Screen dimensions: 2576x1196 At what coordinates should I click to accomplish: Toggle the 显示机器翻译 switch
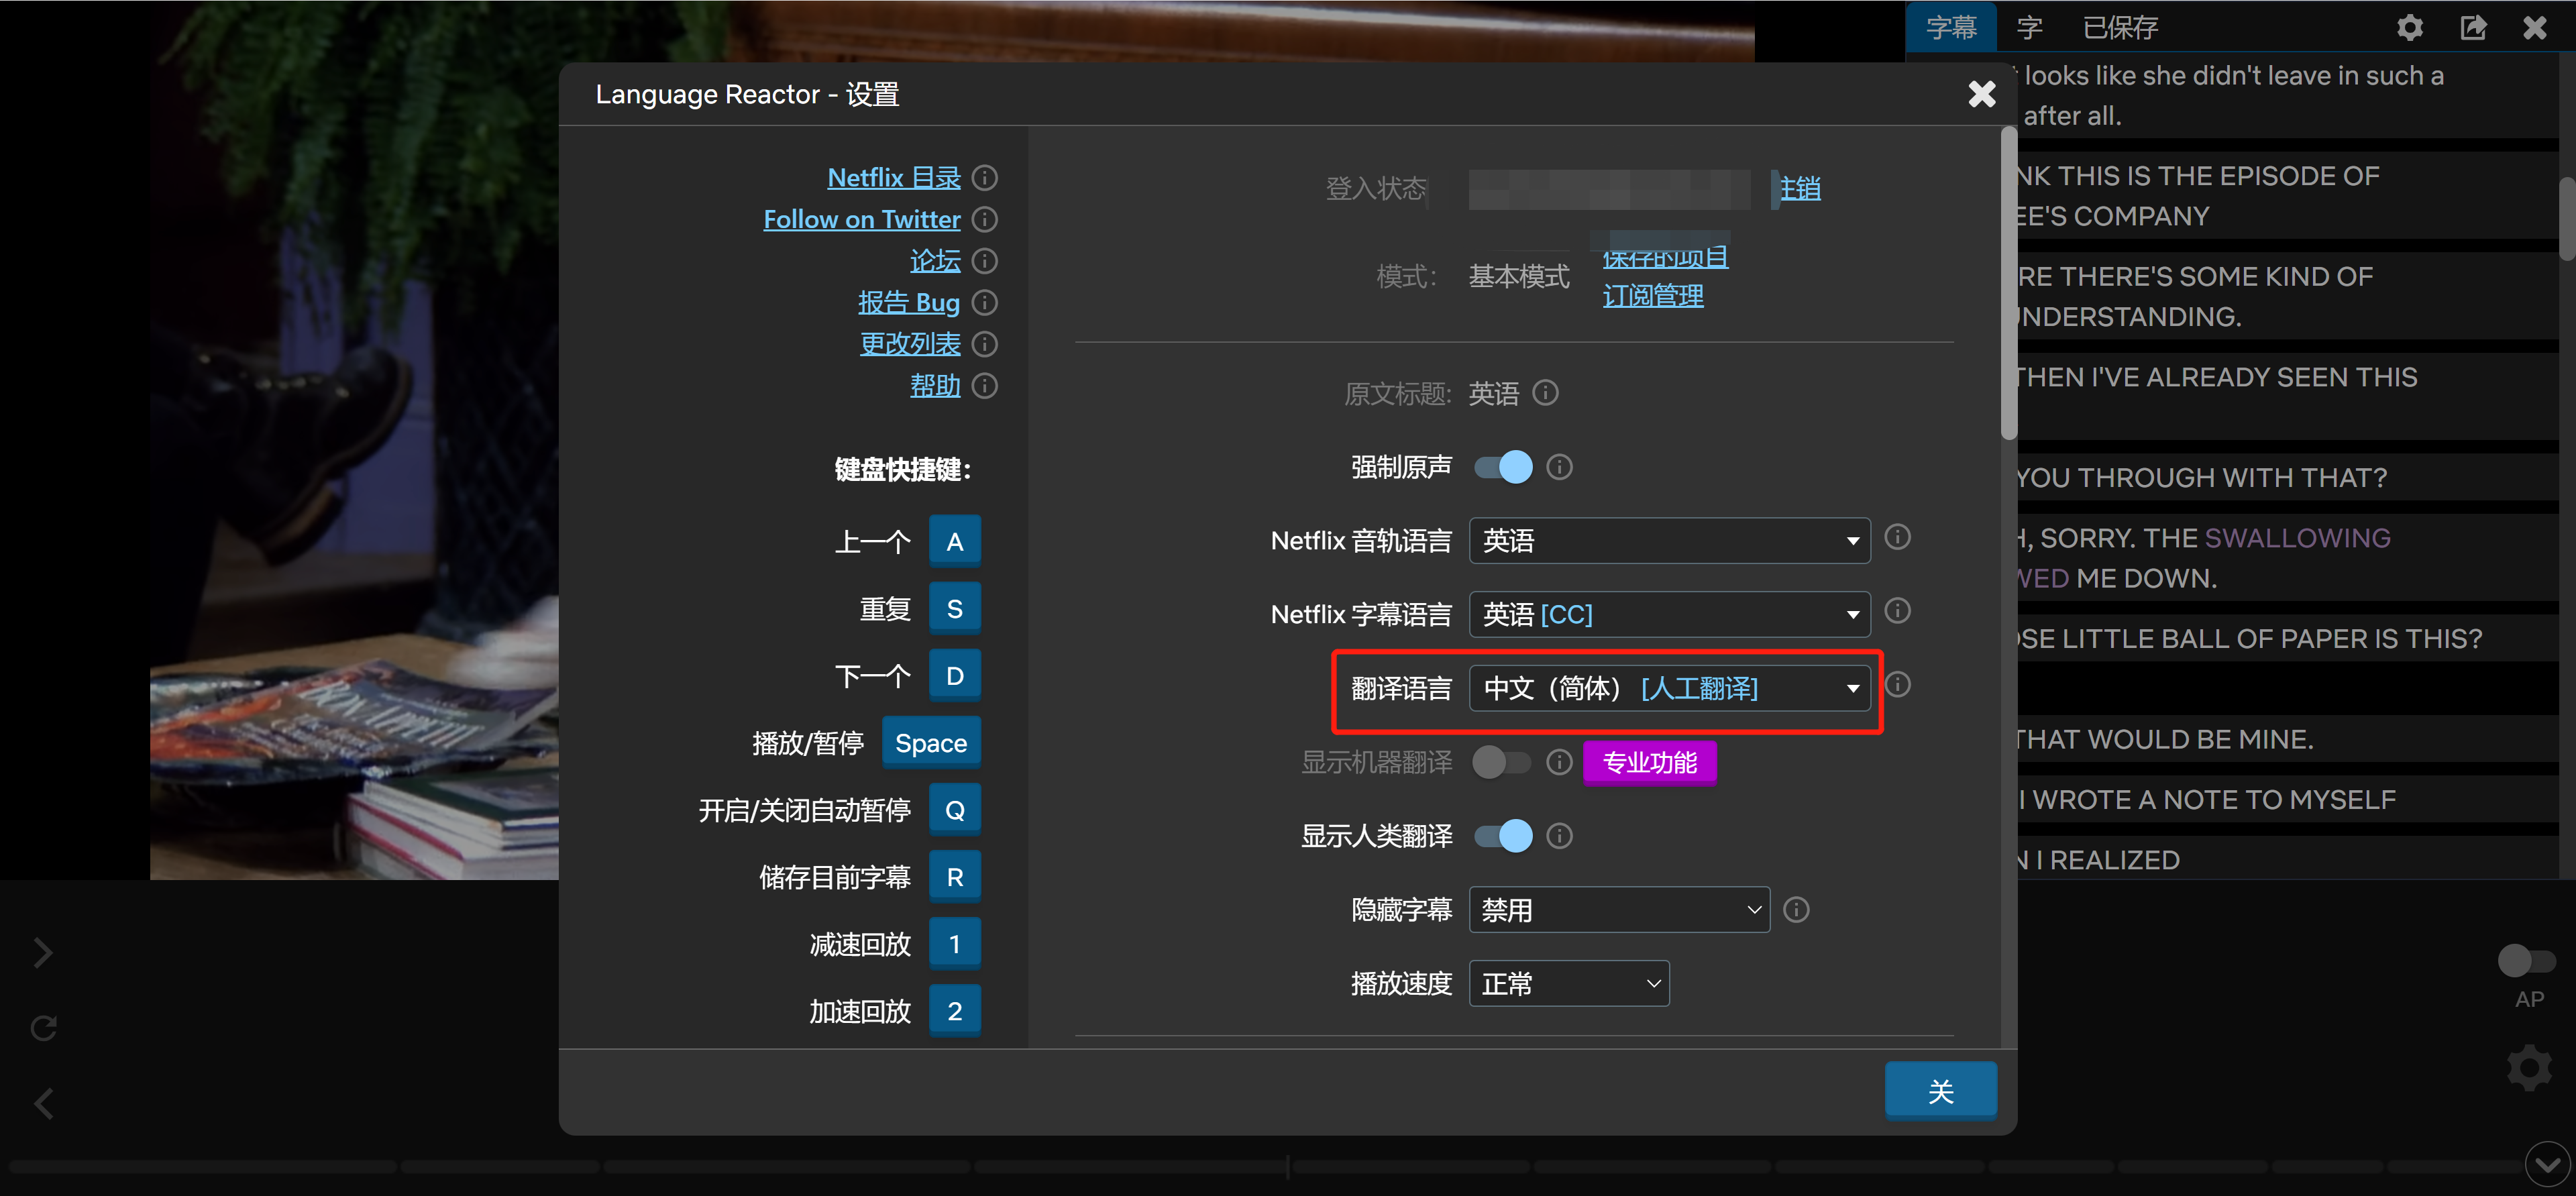1503,763
